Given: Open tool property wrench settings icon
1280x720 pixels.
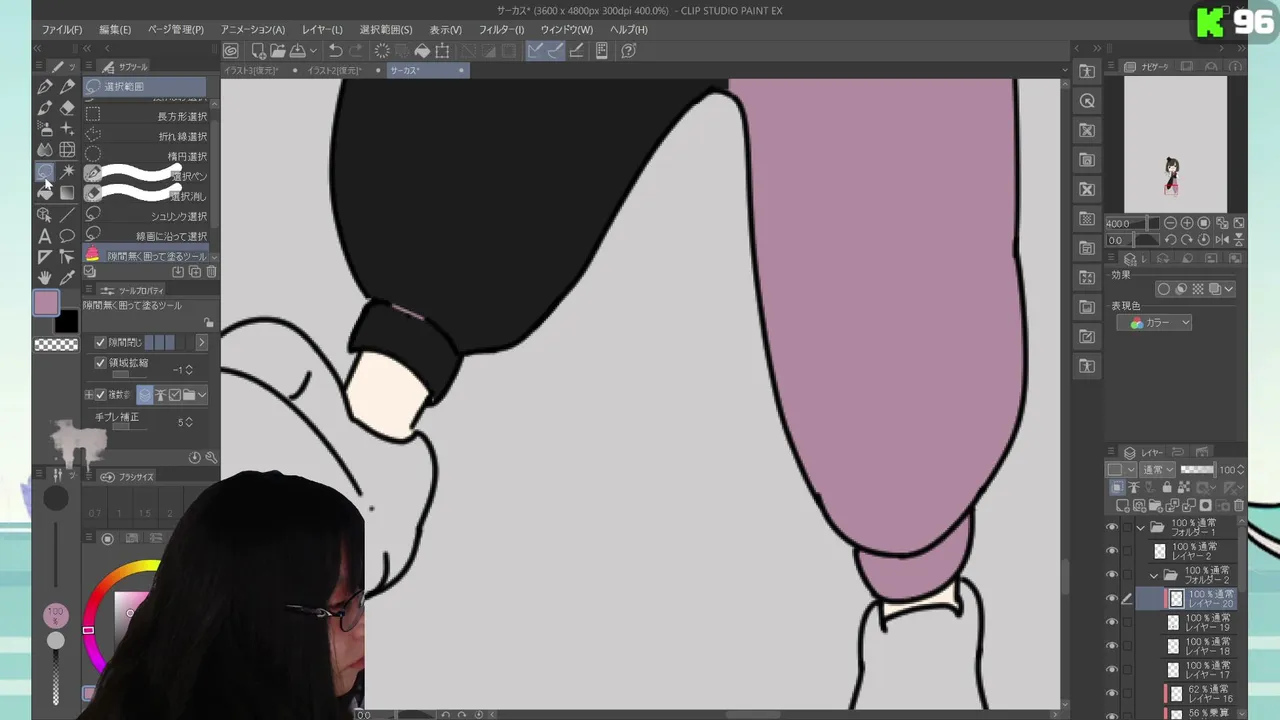Looking at the screenshot, I should (x=211, y=457).
